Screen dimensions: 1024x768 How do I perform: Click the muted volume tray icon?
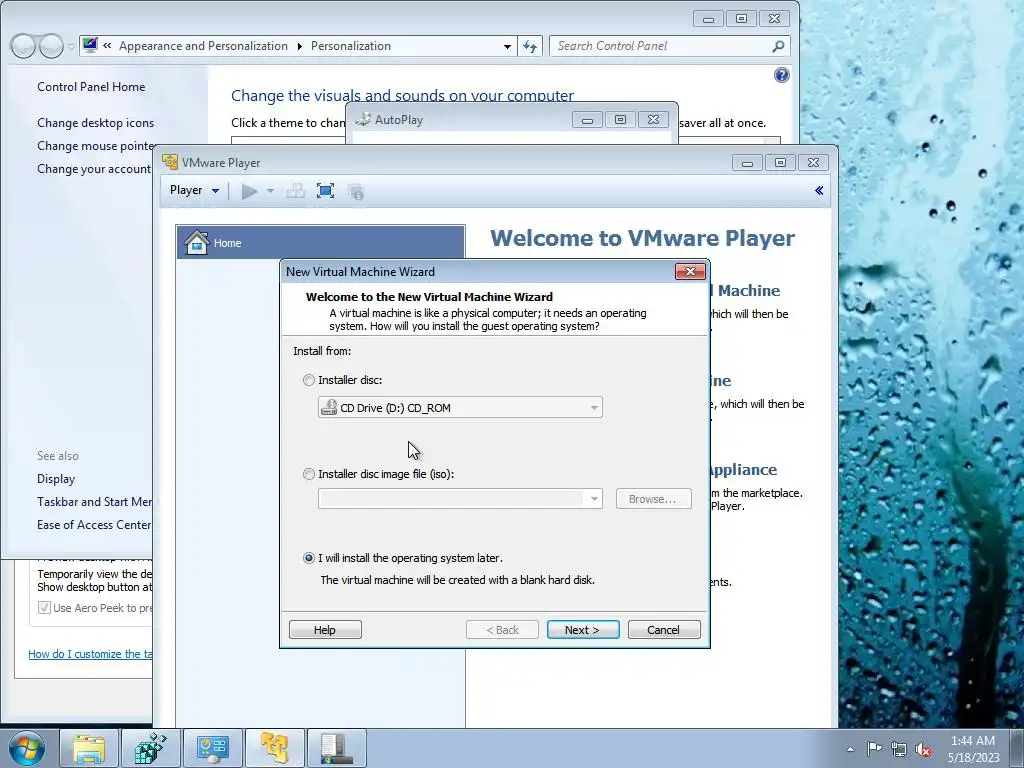(923, 749)
